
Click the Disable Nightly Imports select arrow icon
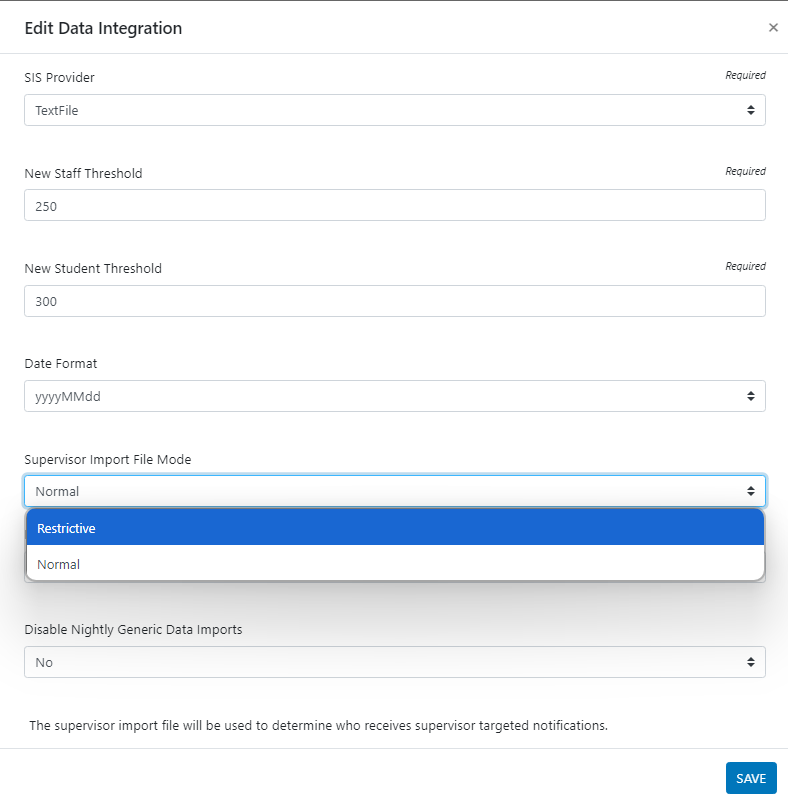751,662
